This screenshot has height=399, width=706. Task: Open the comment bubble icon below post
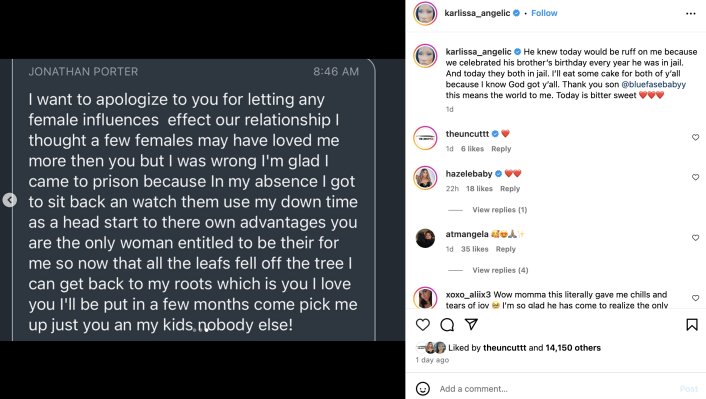click(447, 325)
